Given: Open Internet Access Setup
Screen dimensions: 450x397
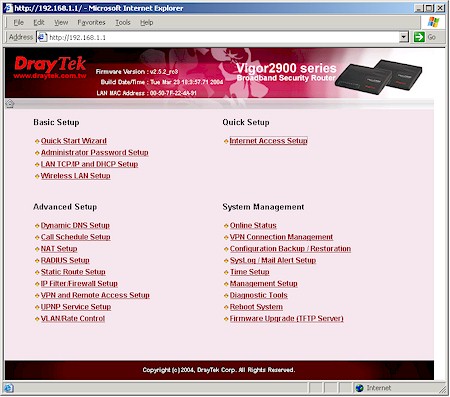Looking at the screenshot, I should click(x=268, y=141).
